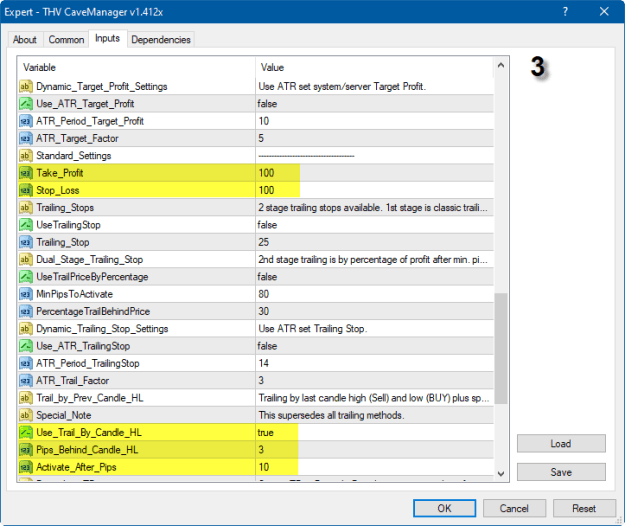Select the Special_Note variable name
Viewport: 625px width, 526px height.
(x=64, y=415)
